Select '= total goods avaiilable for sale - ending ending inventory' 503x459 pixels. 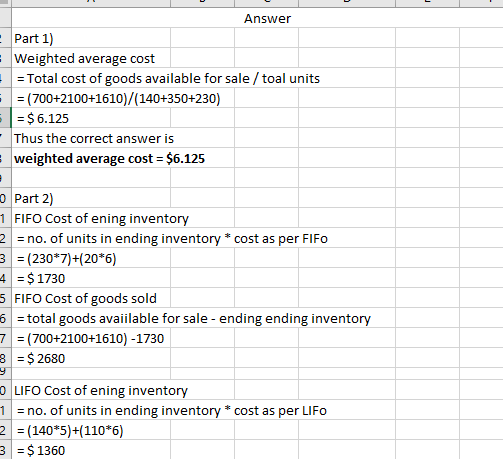194,318
